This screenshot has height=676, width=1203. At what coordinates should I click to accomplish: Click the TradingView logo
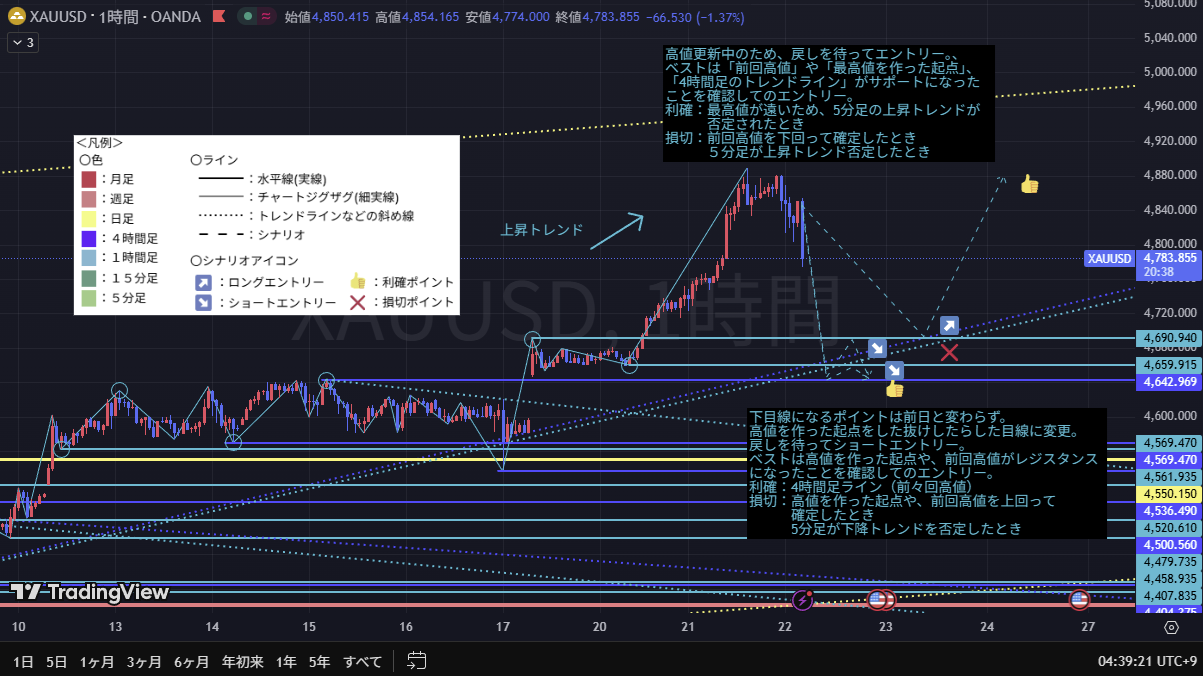click(x=90, y=591)
